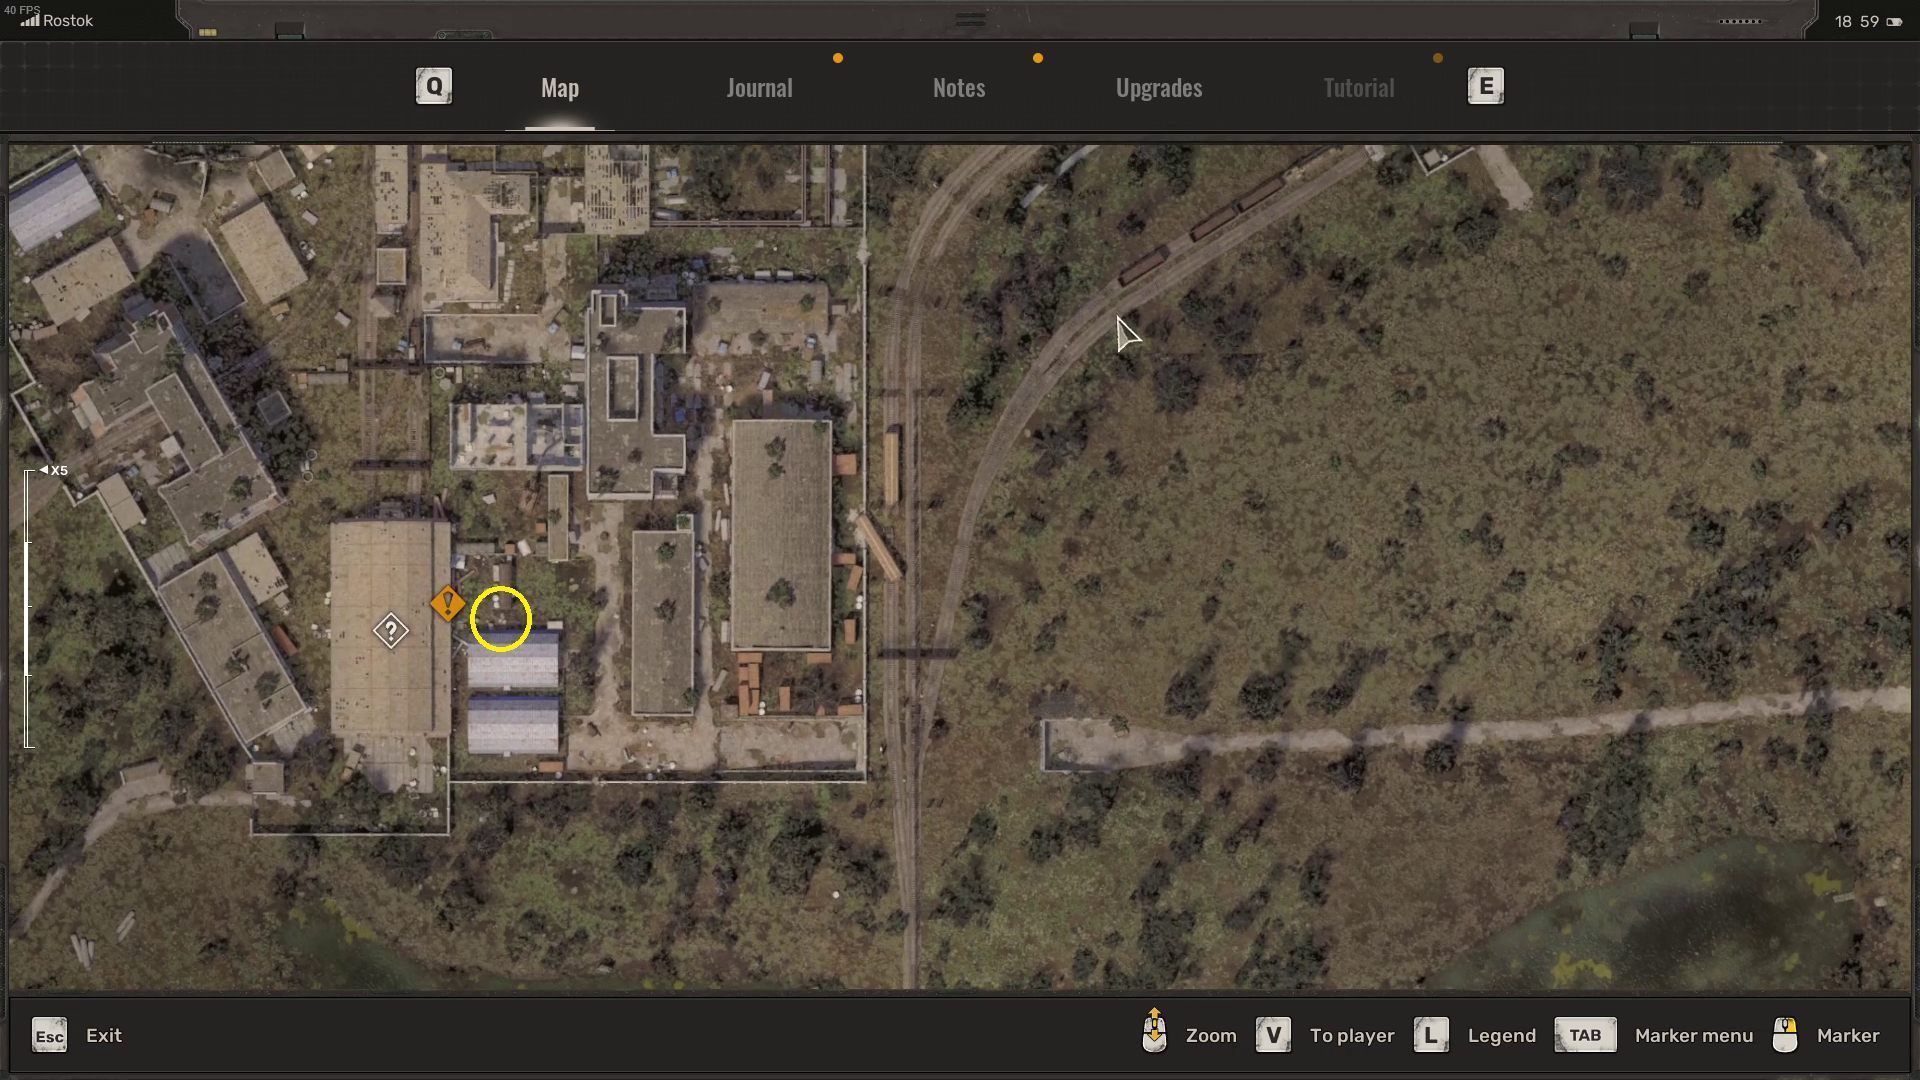The image size is (1920, 1080).
Task: Click the orange exclamation quest marker
Action: click(x=447, y=604)
